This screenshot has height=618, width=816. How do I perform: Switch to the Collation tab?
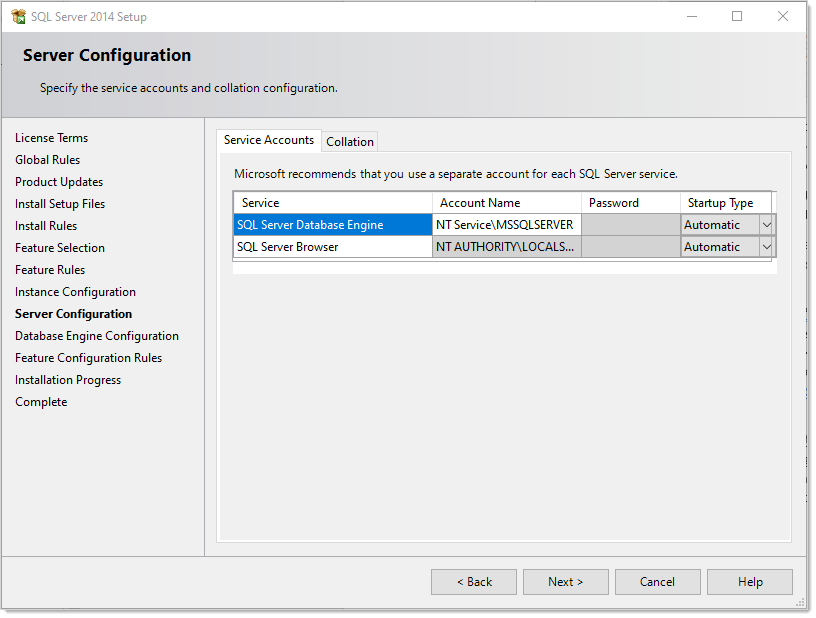350,142
